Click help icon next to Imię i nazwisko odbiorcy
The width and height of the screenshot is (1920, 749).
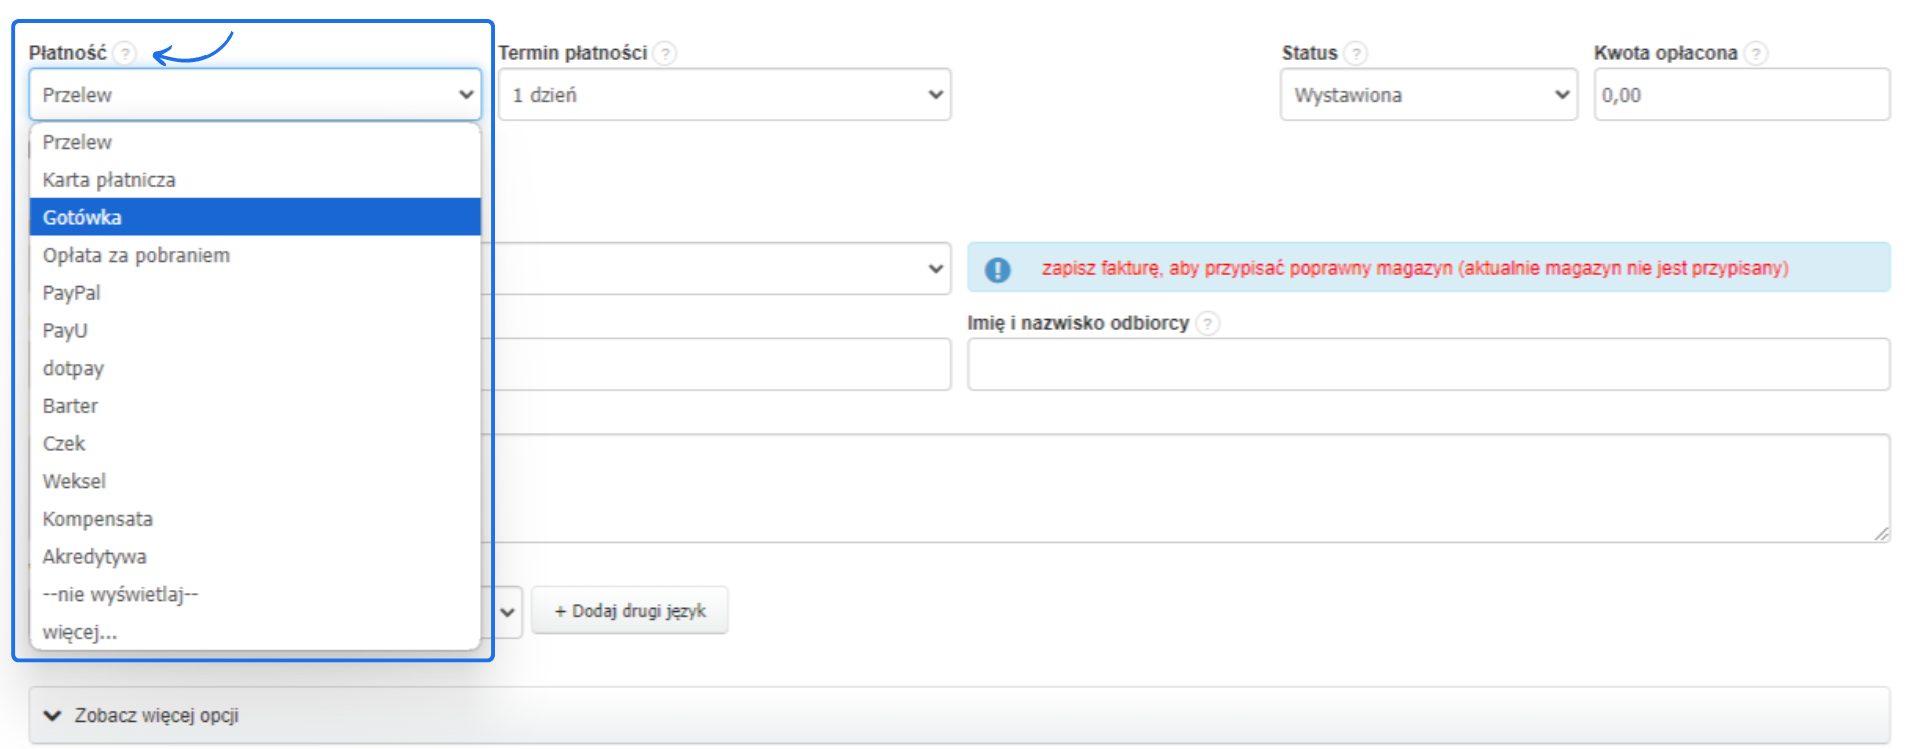point(1208,323)
